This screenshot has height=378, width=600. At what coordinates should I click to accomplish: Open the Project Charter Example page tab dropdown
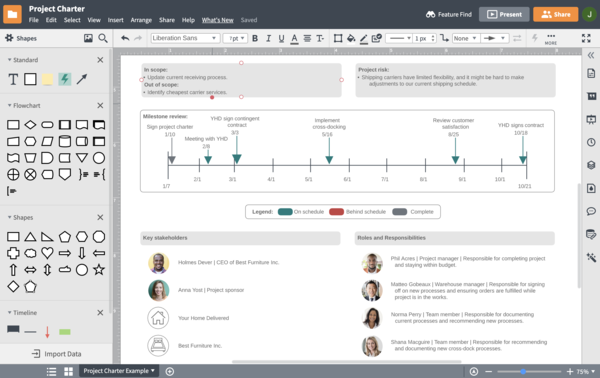coord(119,371)
